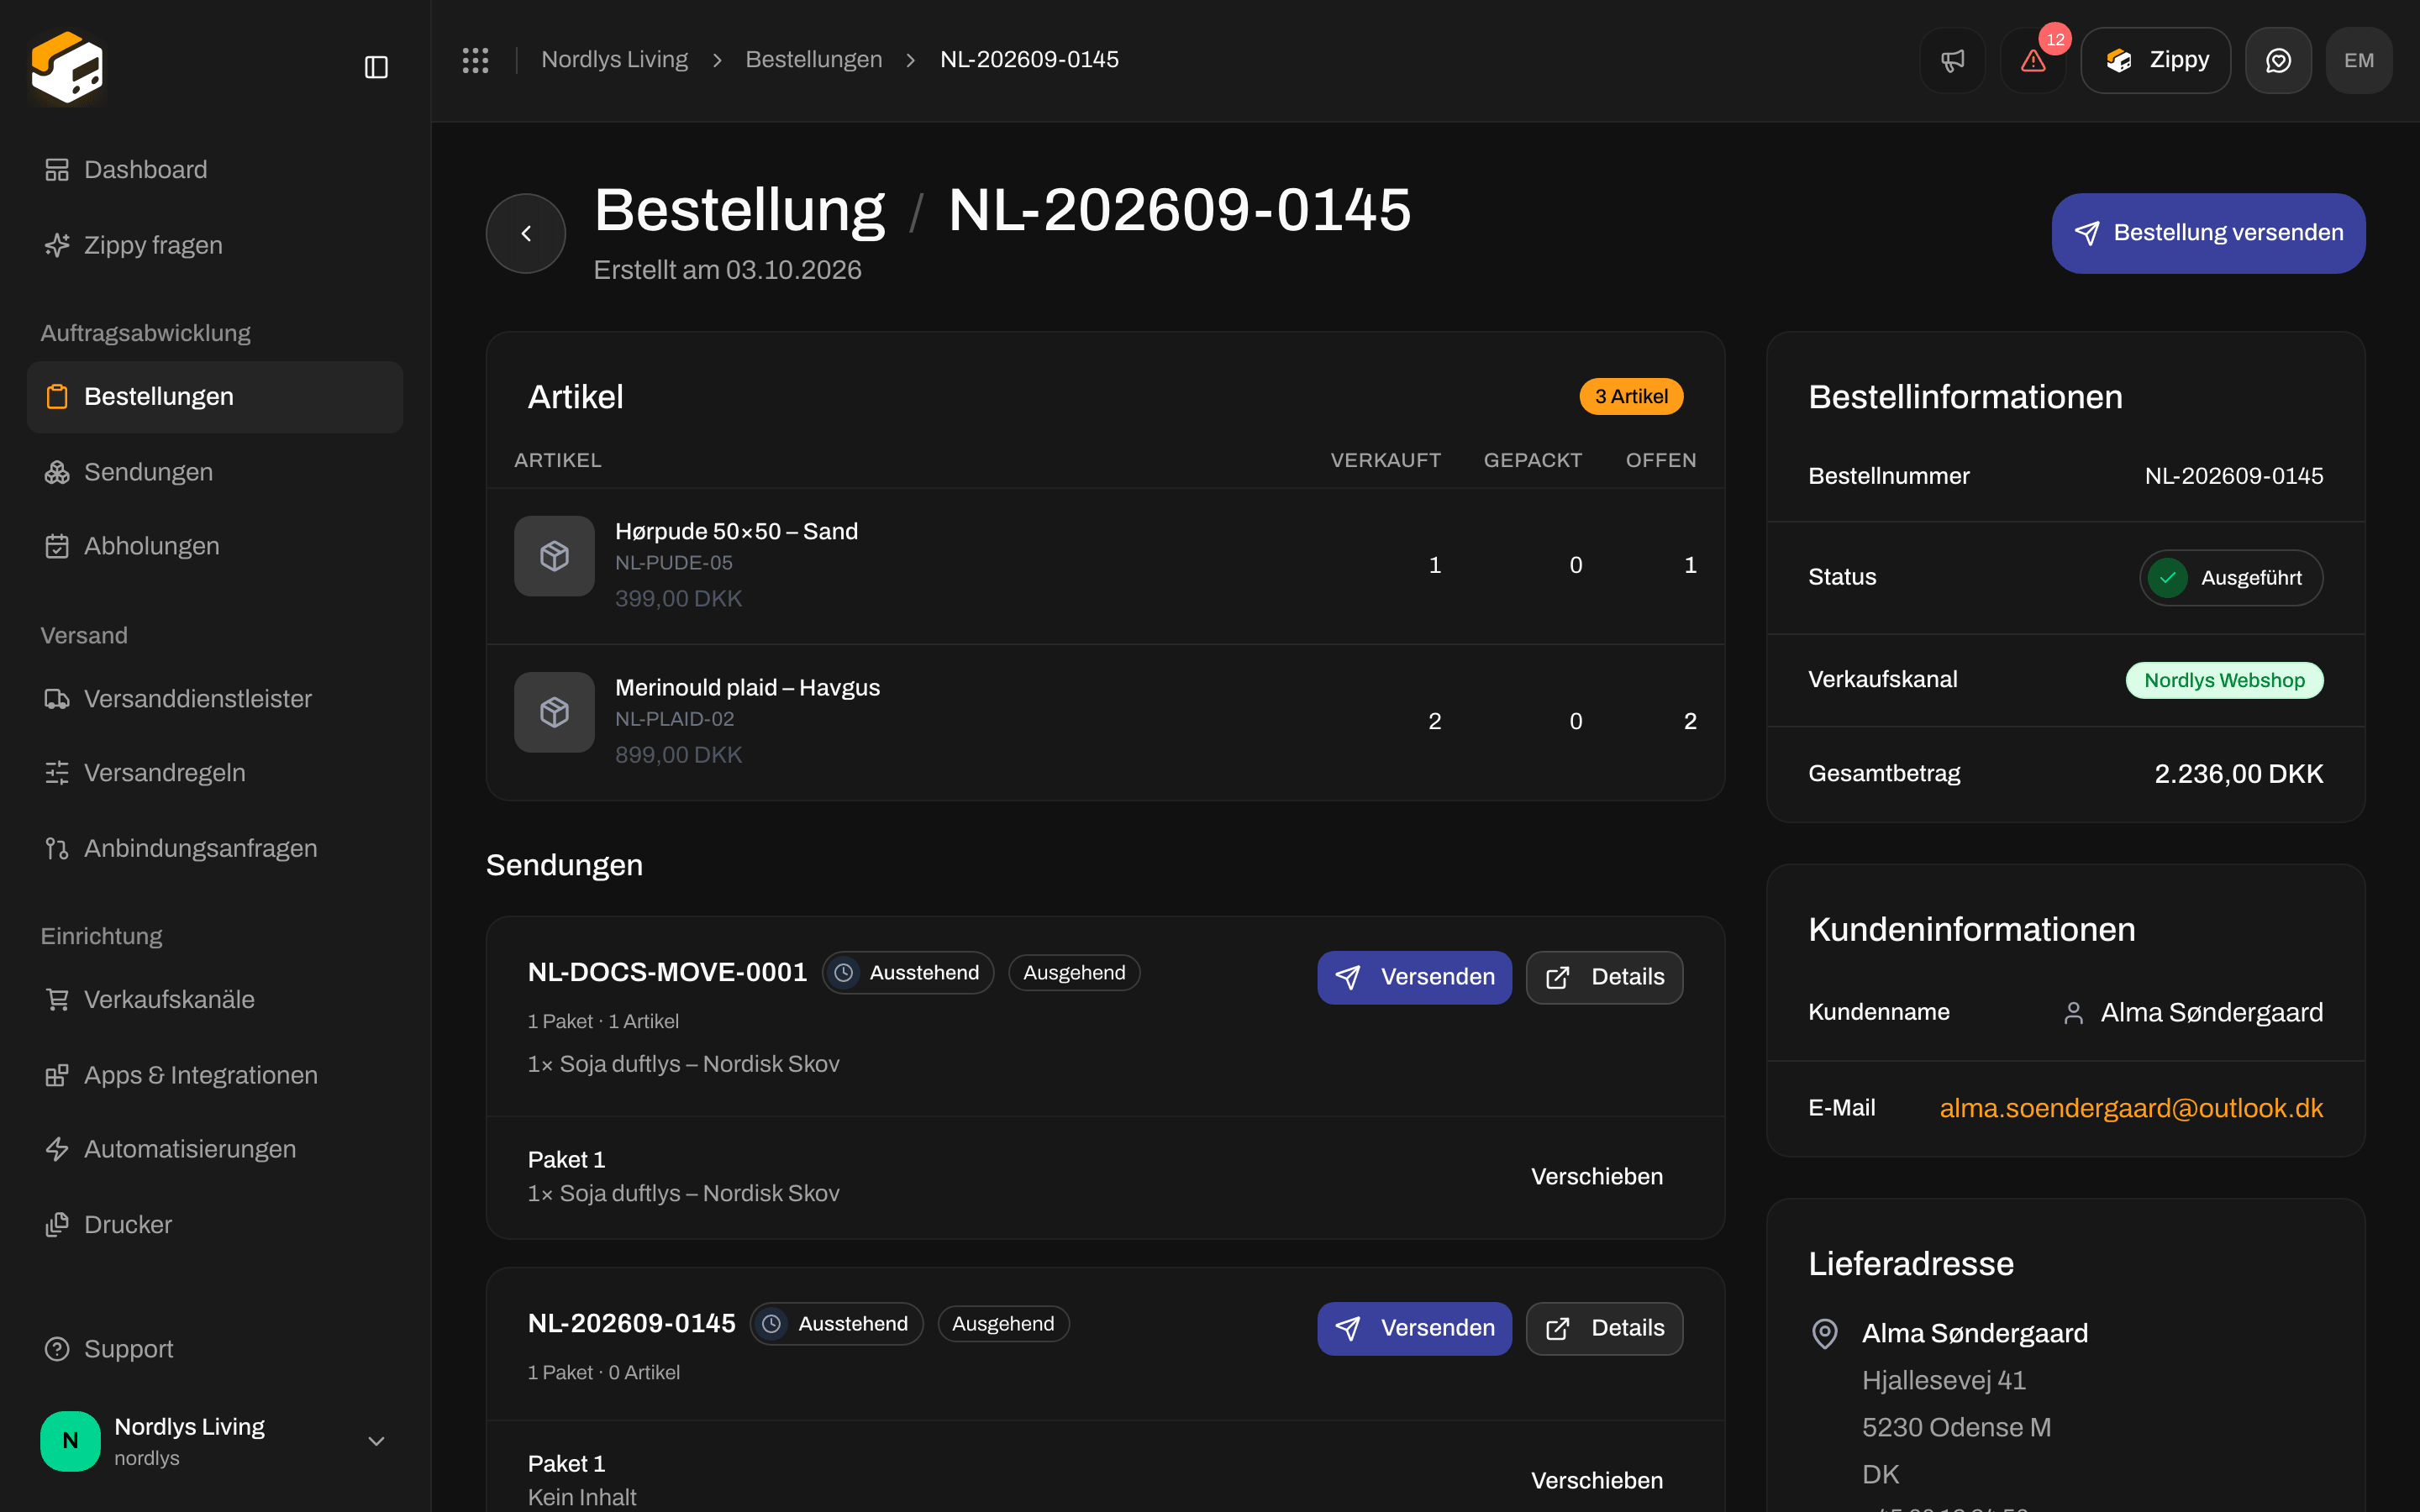
Task: Open Details for shipment NL-DOCS-MOVE-0001
Action: click(1604, 977)
